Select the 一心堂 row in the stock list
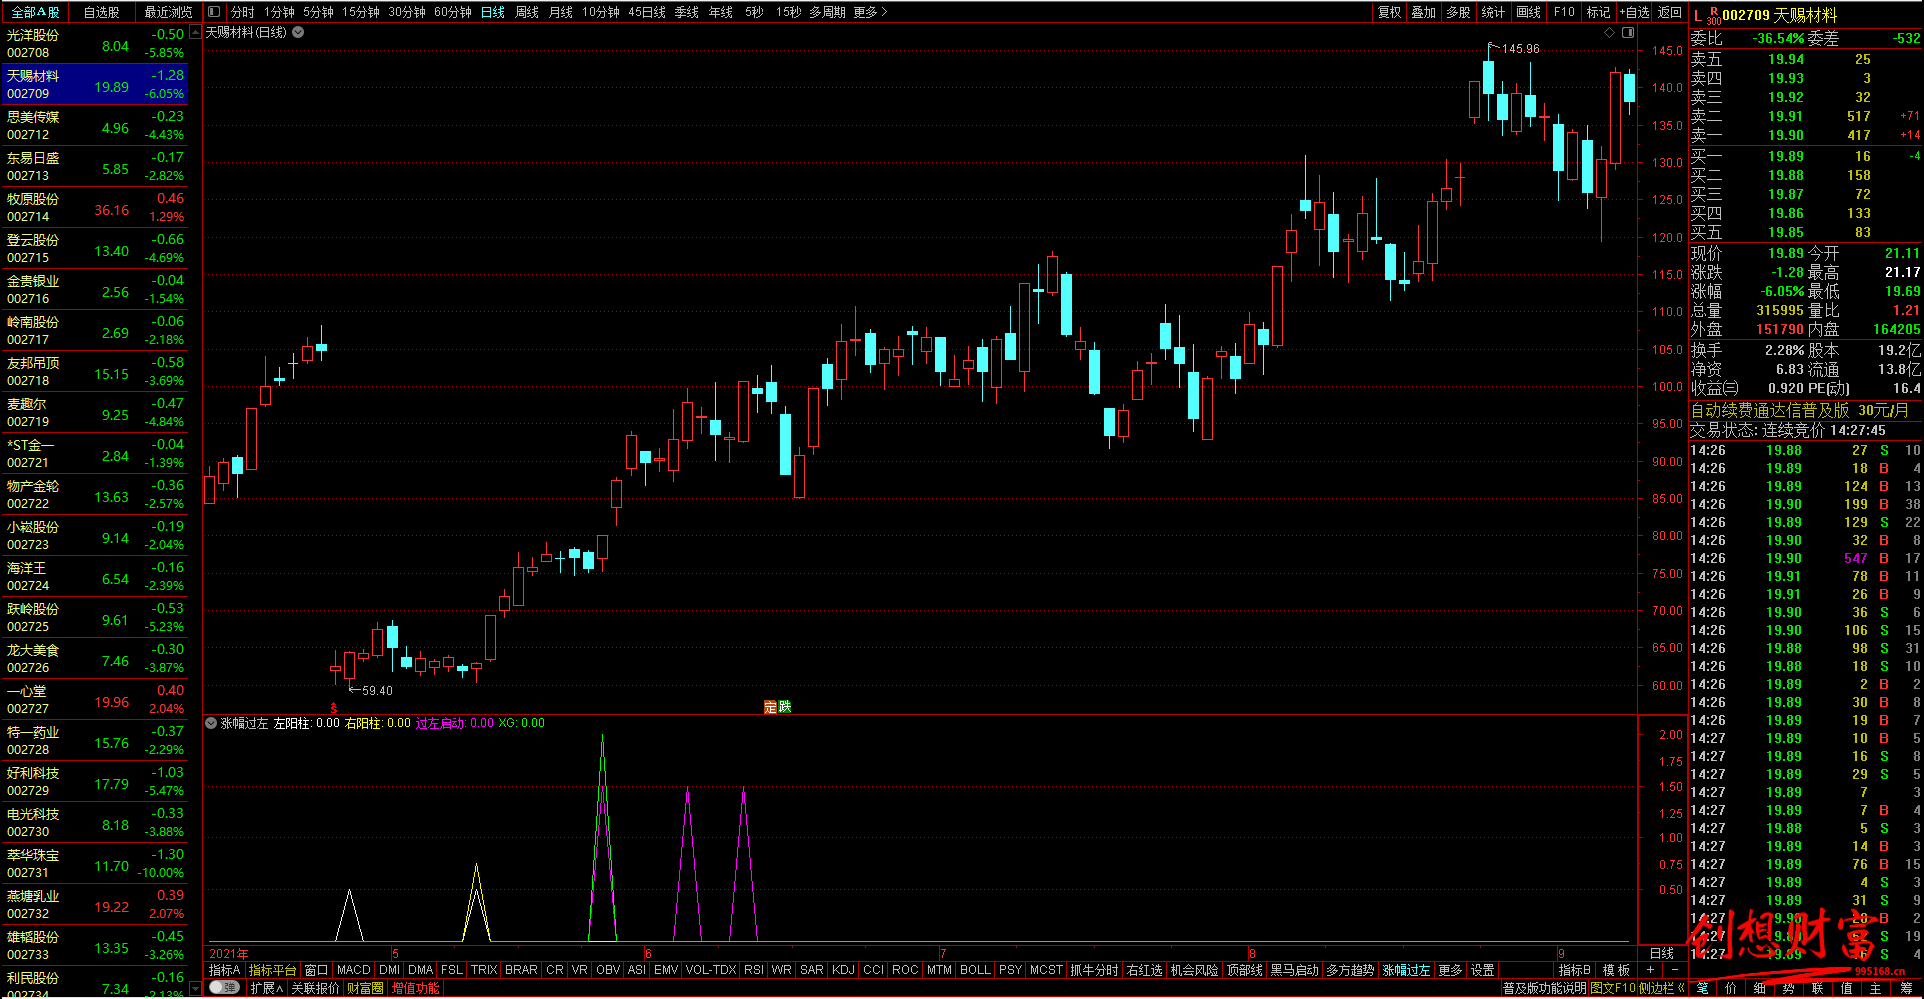This screenshot has height=999, width=1924. 94,699
